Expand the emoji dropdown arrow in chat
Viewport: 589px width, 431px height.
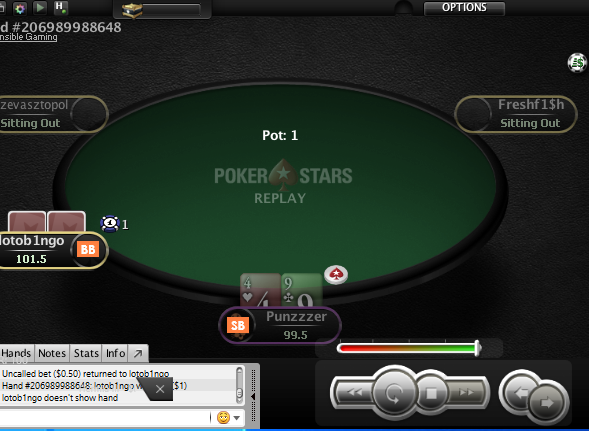237,418
